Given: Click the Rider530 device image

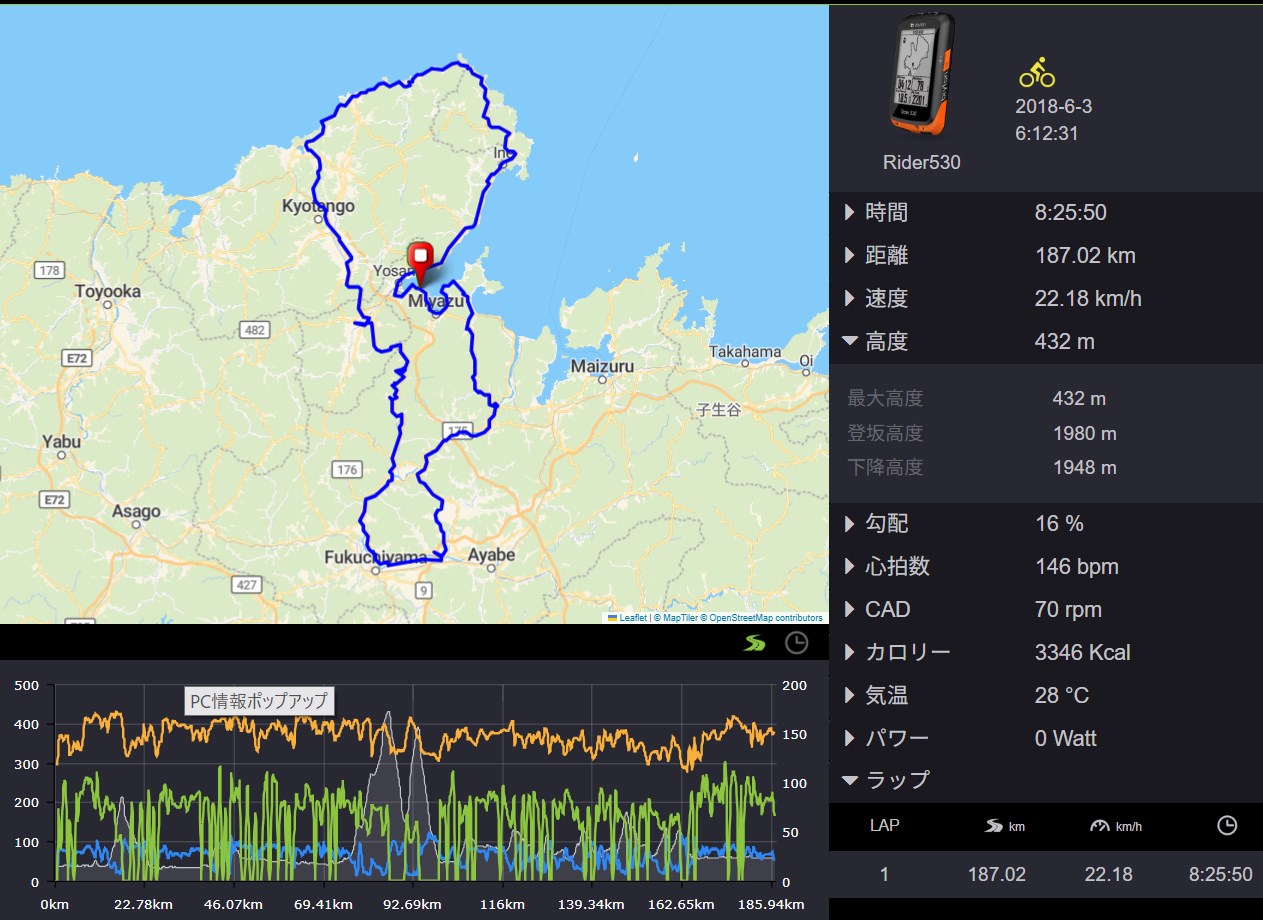Looking at the screenshot, I should point(921,73).
